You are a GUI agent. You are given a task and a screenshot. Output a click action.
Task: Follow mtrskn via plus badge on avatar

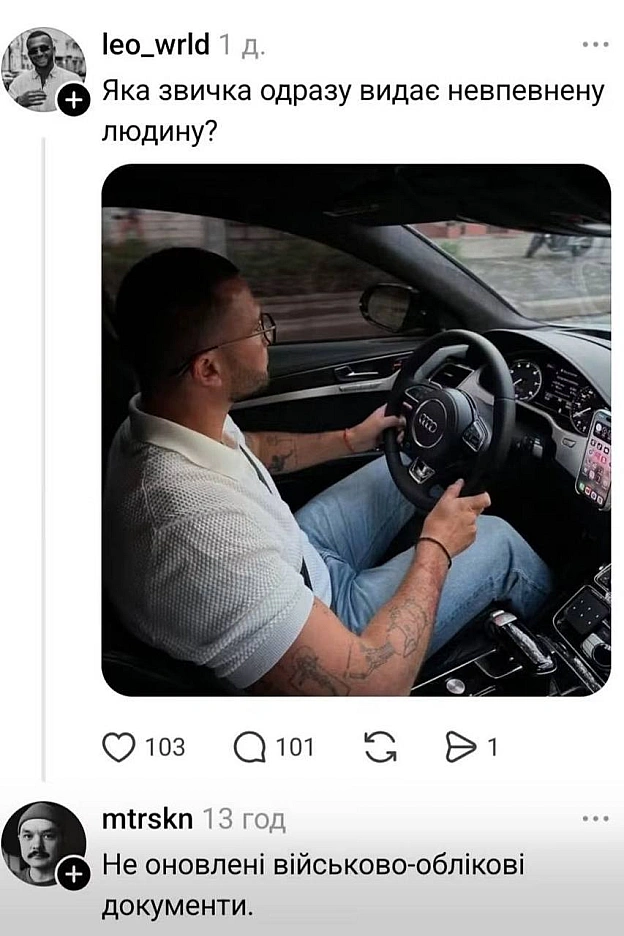coord(73,875)
